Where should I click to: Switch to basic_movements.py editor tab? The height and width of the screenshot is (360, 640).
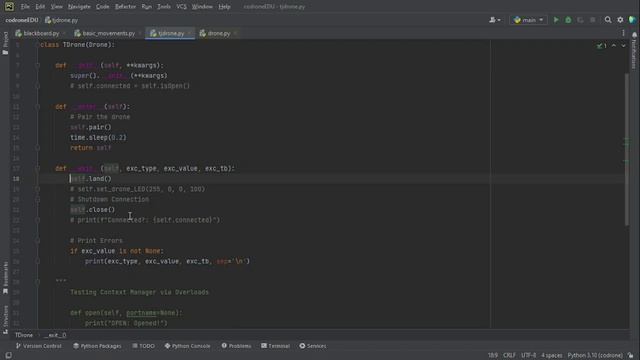[x=108, y=33]
